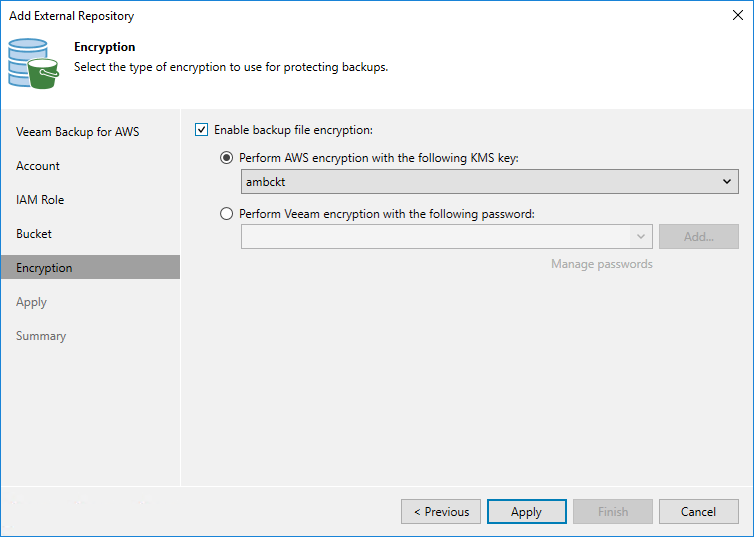The width and height of the screenshot is (754, 537).
Task: Select Perform AWS encryption radio option
Action: (228, 158)
